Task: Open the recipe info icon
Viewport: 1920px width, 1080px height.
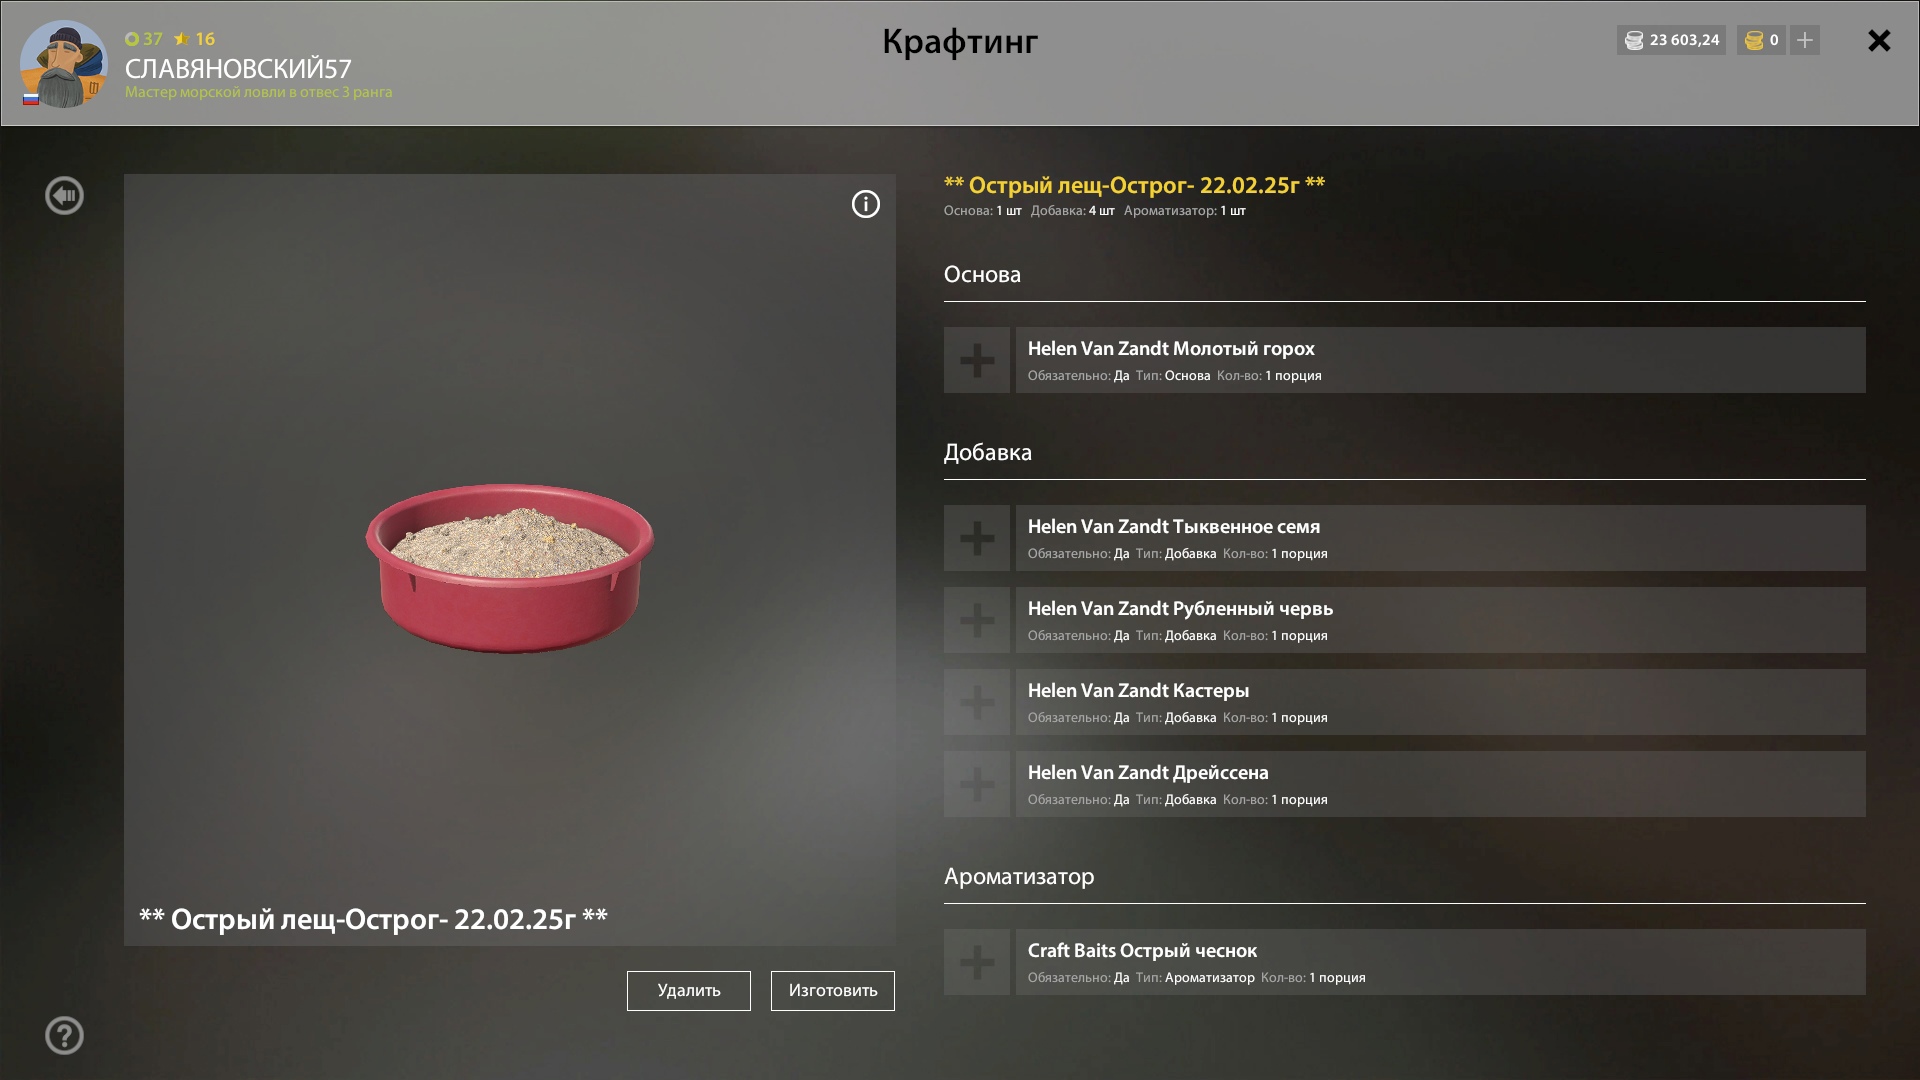Action: click(x=866, y=204)
